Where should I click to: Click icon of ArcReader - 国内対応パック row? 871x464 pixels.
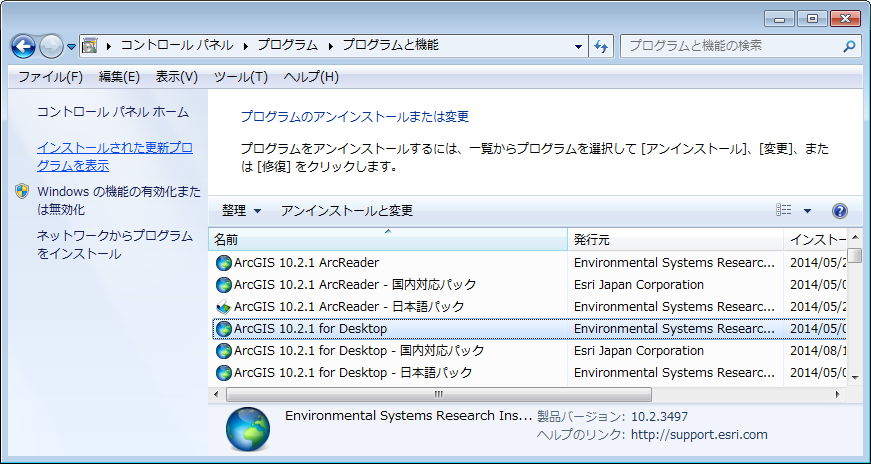(x=223, y=285)
